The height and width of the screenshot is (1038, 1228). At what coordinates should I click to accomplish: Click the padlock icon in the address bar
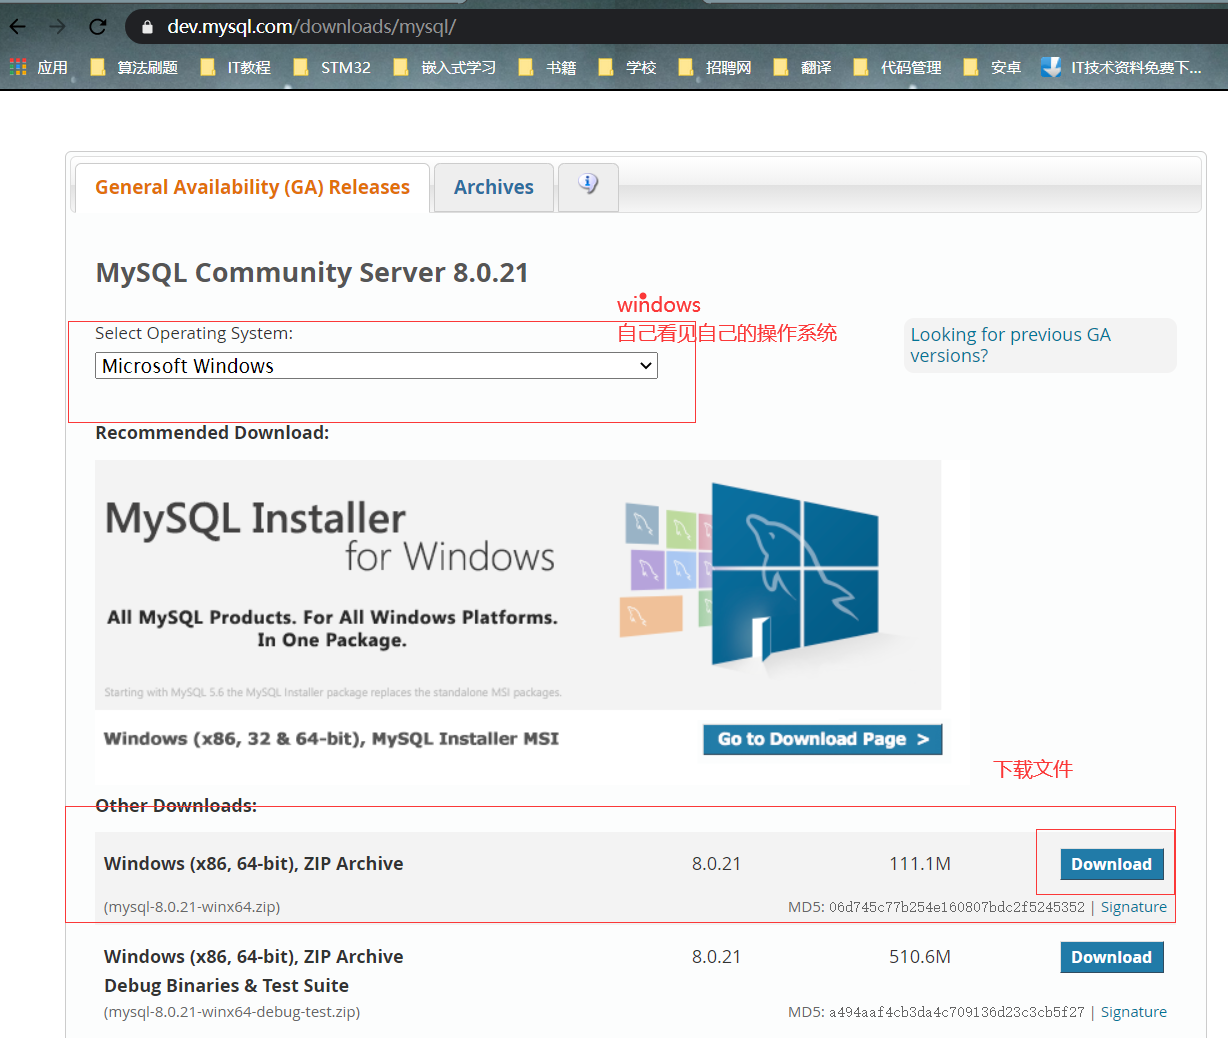point(148,27)
